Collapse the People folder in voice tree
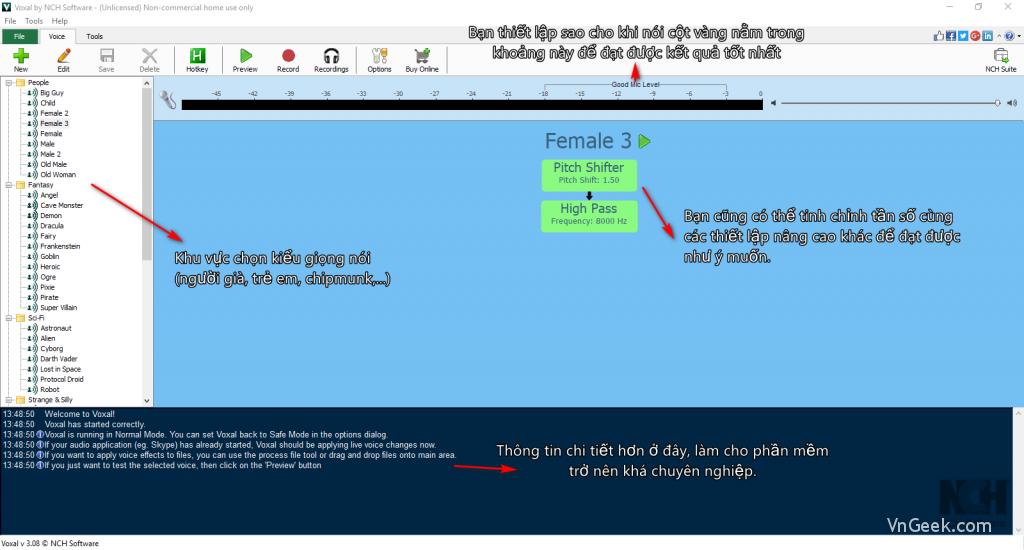Image resolution: width=1024 pixels, height=550 pixels. (9, 83)
